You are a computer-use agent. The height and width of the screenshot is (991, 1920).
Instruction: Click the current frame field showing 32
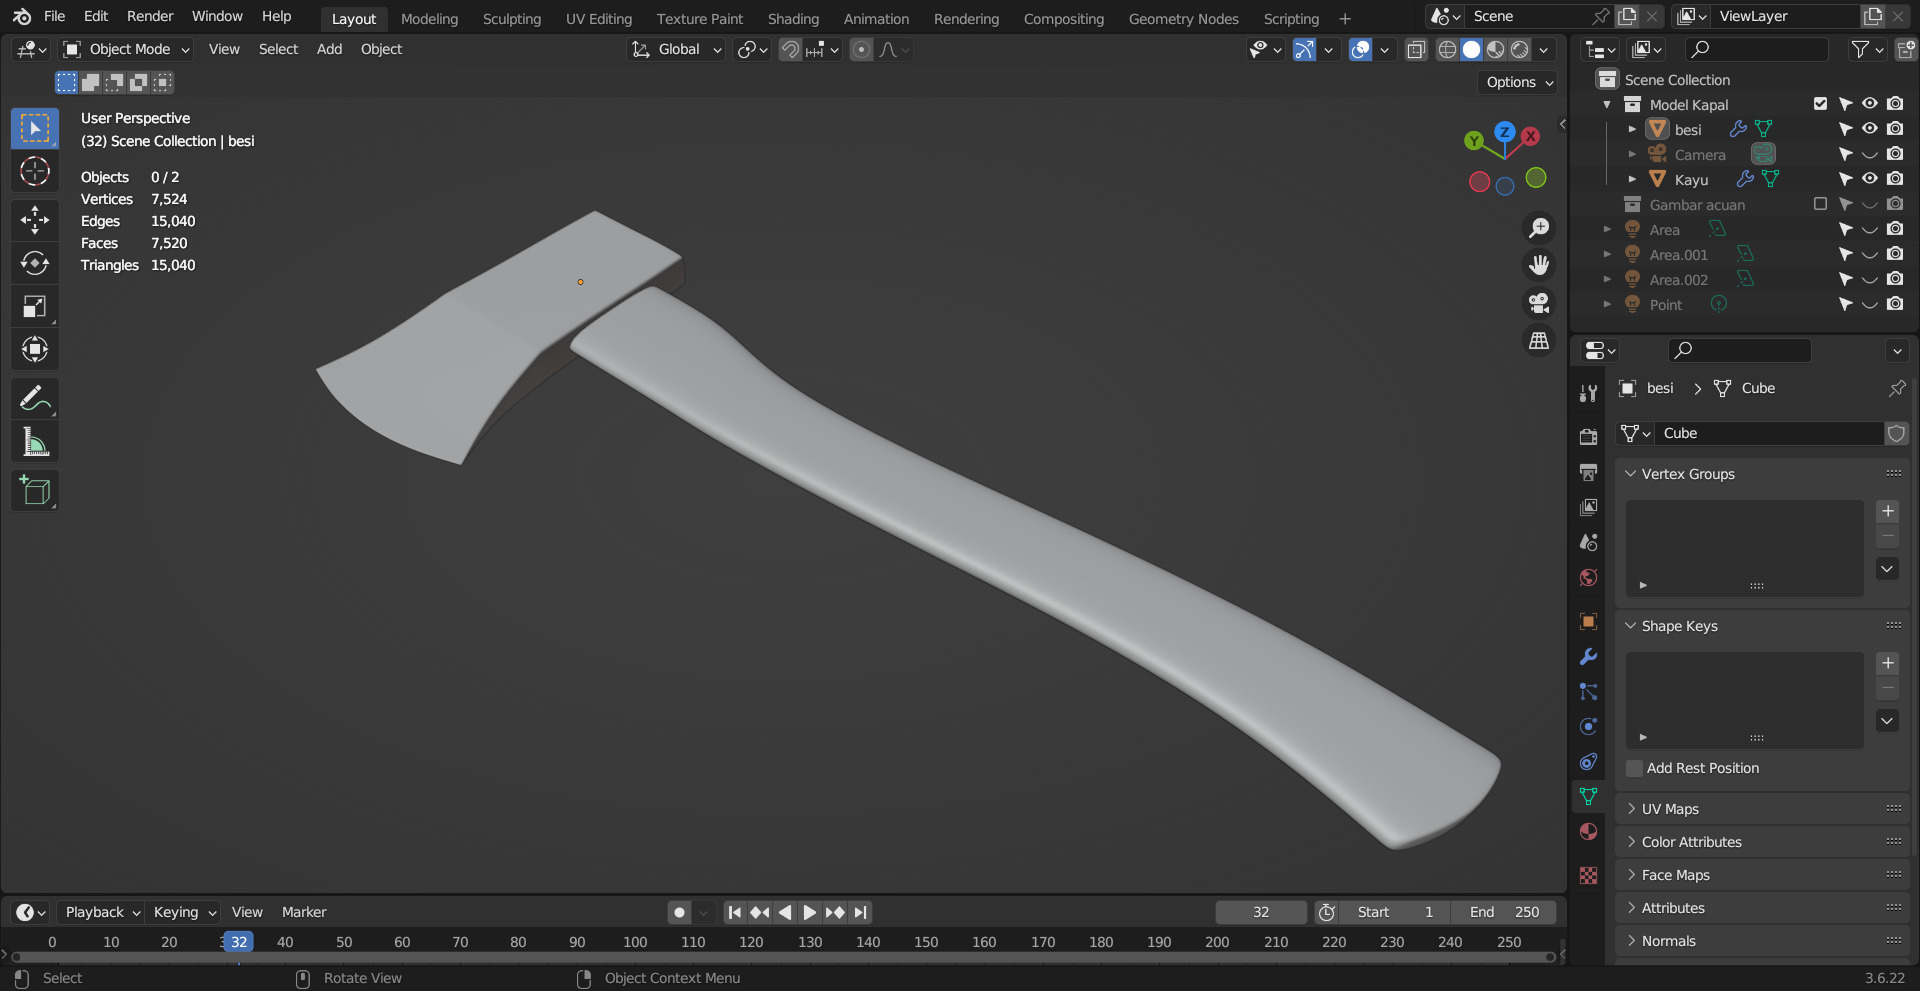click(1261, 912)
